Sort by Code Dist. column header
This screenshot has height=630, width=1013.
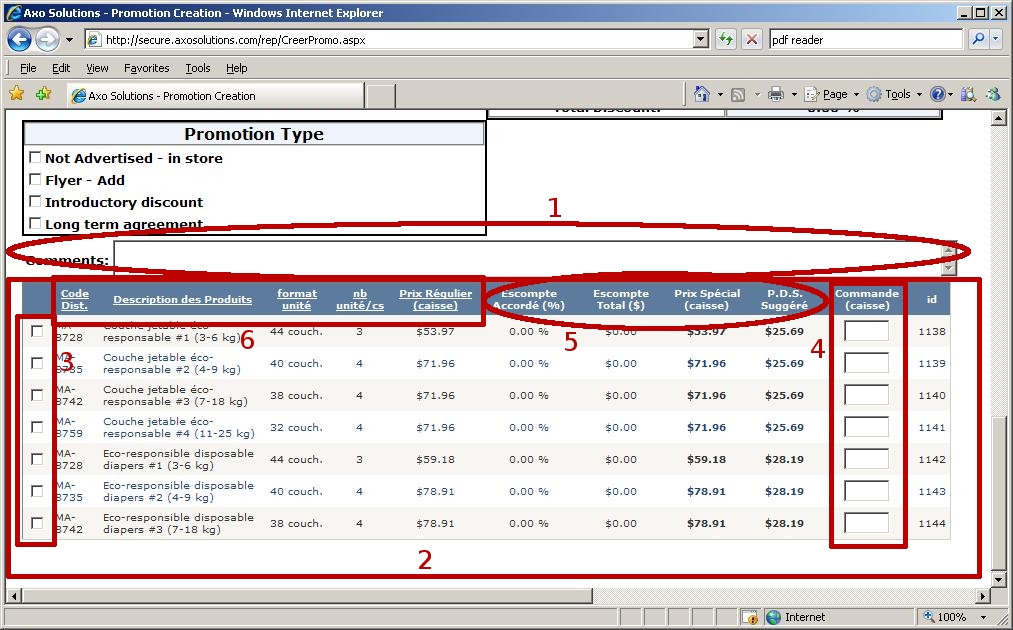[75, 299]
